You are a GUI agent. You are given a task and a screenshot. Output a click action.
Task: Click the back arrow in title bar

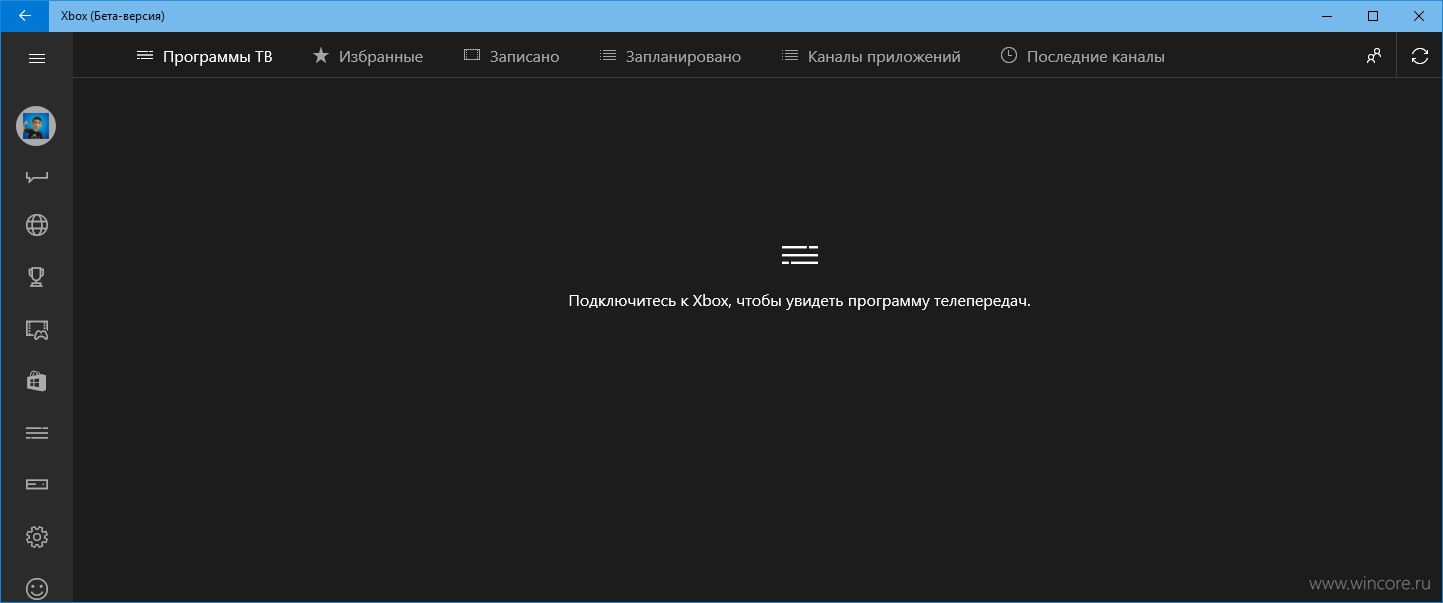25,16
